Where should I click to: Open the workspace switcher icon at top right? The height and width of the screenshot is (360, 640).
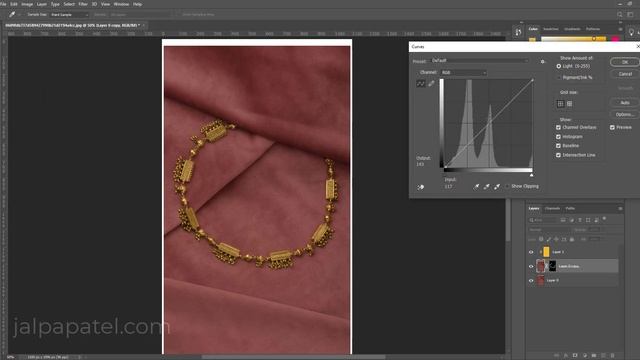pos(631,14)
